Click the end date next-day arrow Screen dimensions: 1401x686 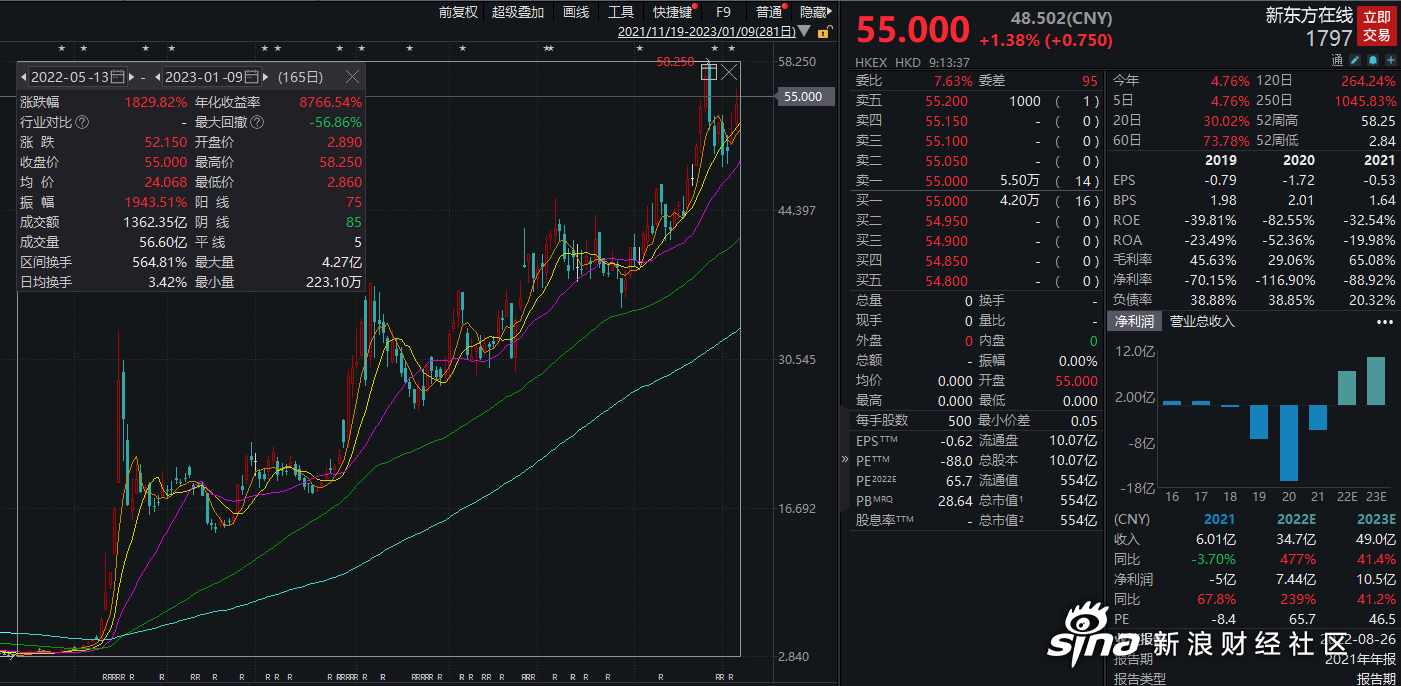click(x=265, y=77)
